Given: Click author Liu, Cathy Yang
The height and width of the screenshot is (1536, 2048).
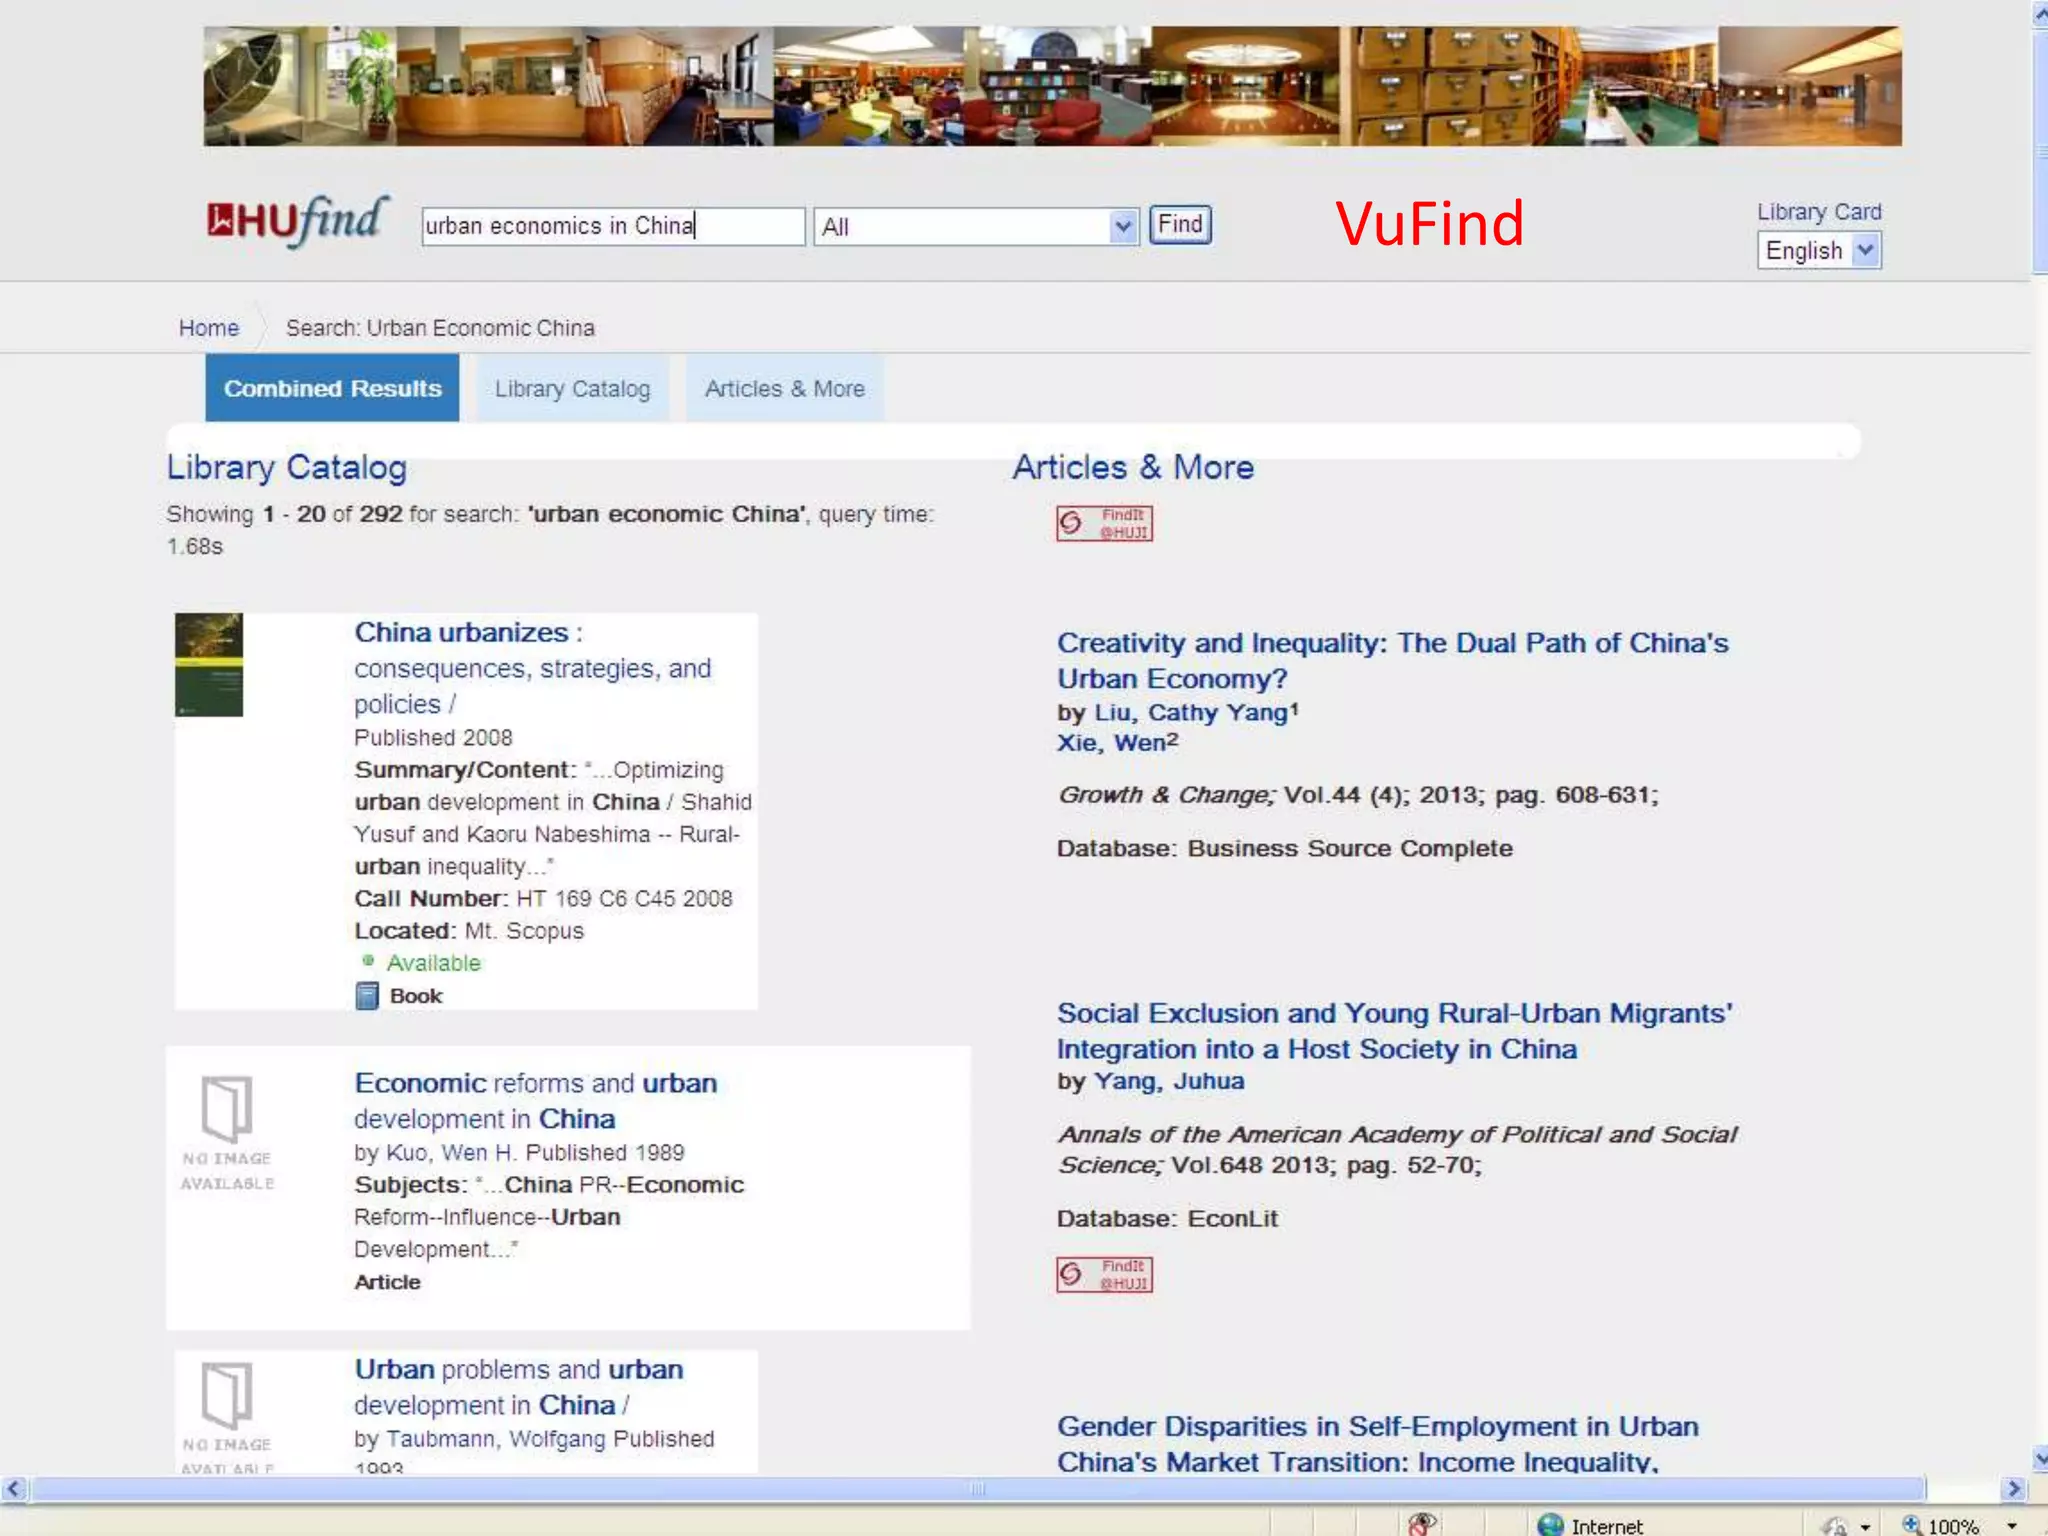Looking at the screenshot, I should click(x=1191, y=713).
